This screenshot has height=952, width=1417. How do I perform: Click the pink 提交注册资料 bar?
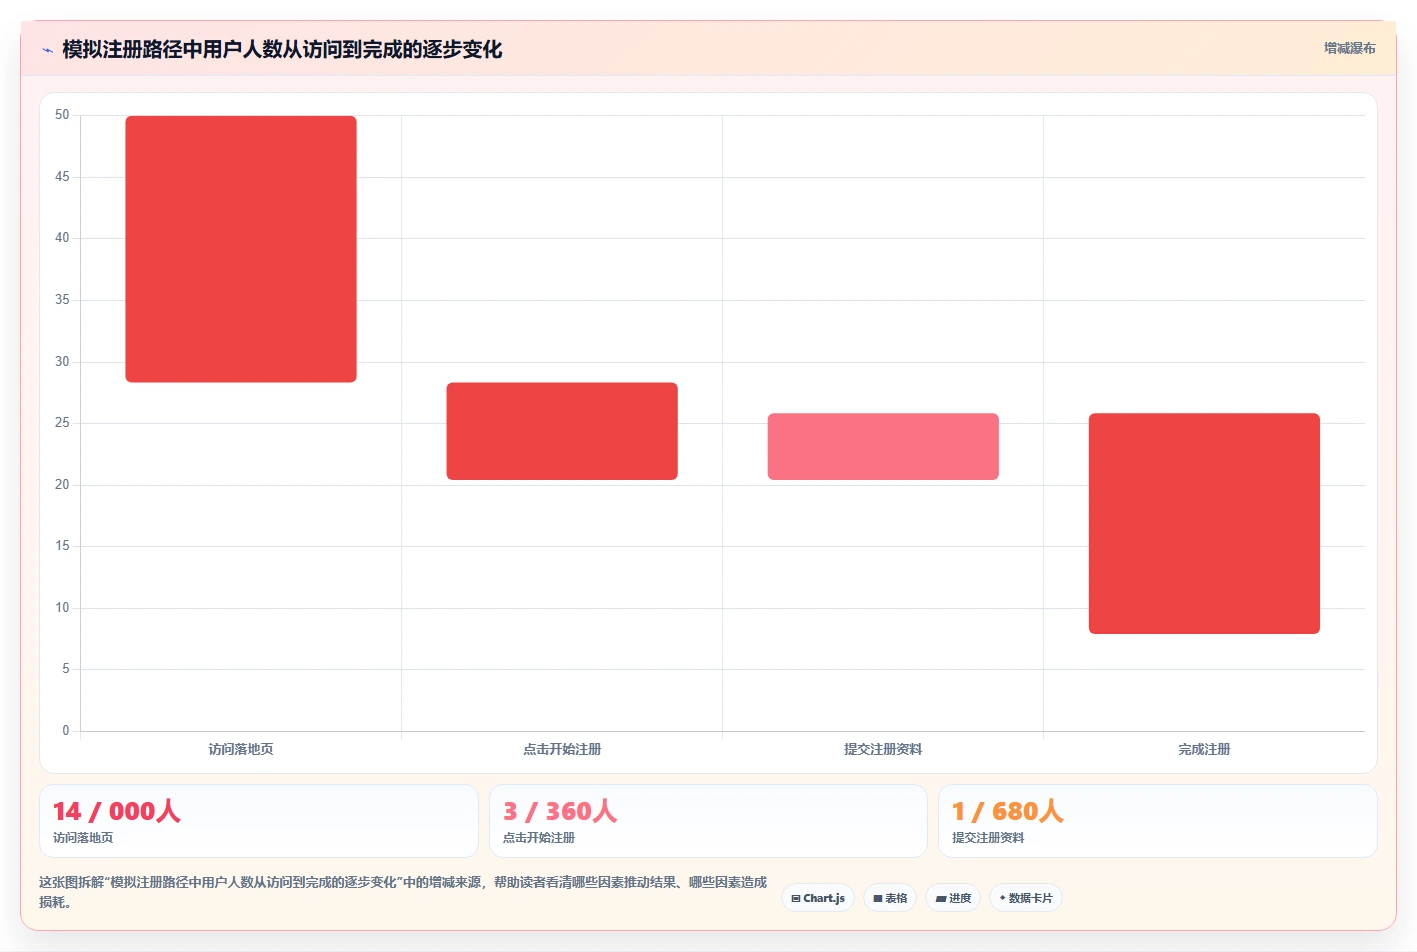tap(883, 446)
